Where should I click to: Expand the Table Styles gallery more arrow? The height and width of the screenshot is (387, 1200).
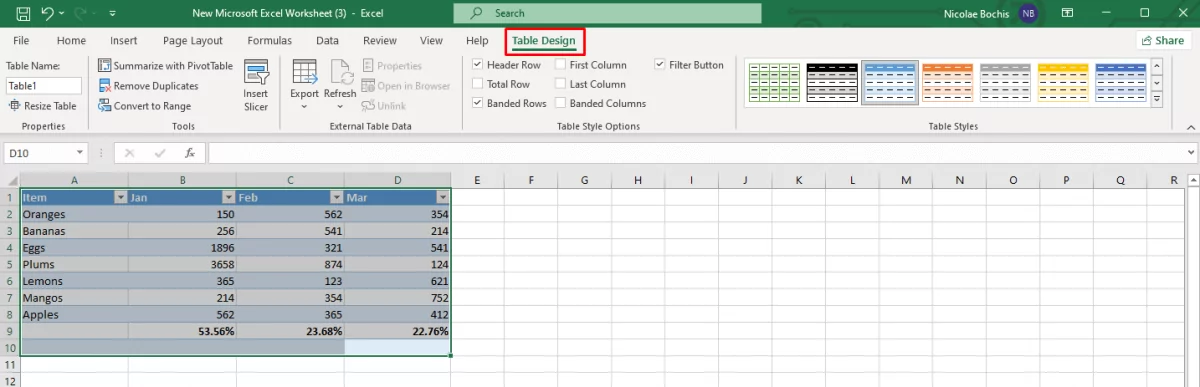(1157, 100)
